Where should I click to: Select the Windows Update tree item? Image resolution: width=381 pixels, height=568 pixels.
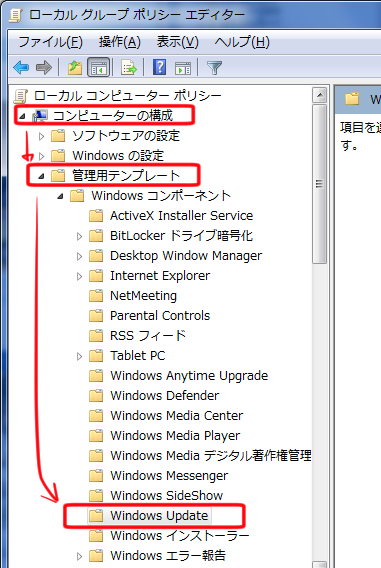159,515
